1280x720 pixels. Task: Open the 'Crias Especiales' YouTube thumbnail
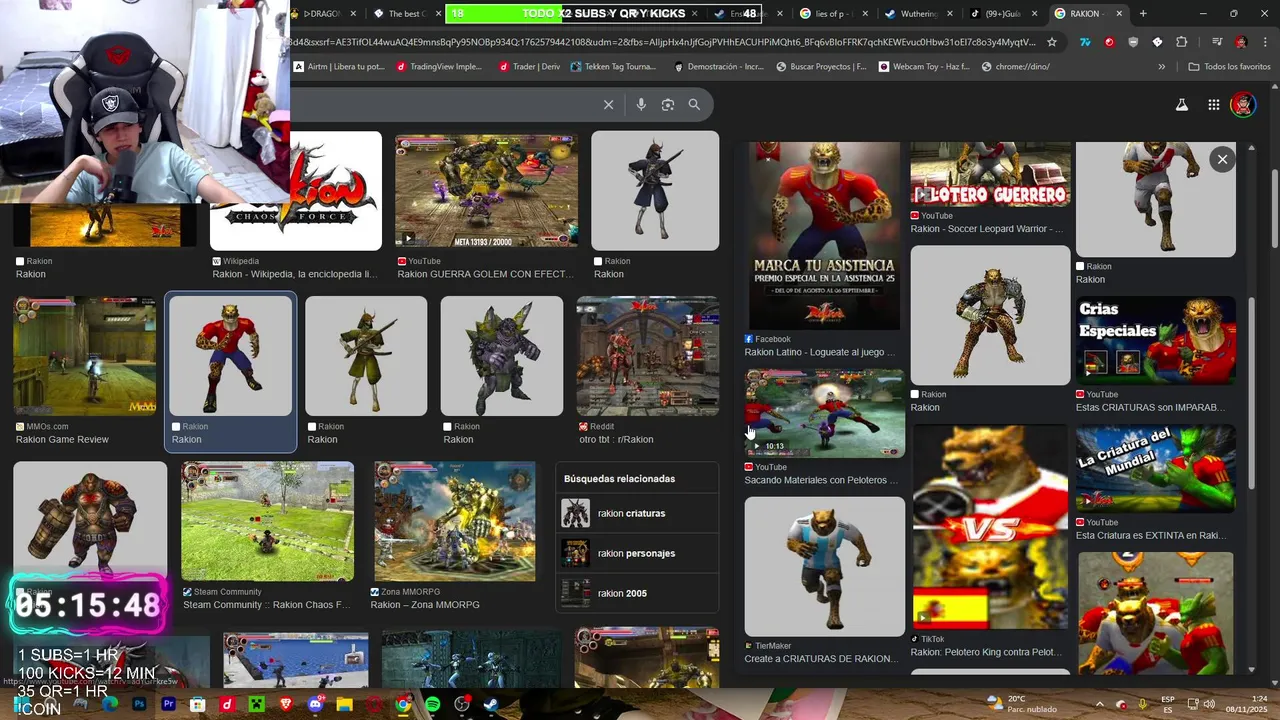click(1155, 340)
